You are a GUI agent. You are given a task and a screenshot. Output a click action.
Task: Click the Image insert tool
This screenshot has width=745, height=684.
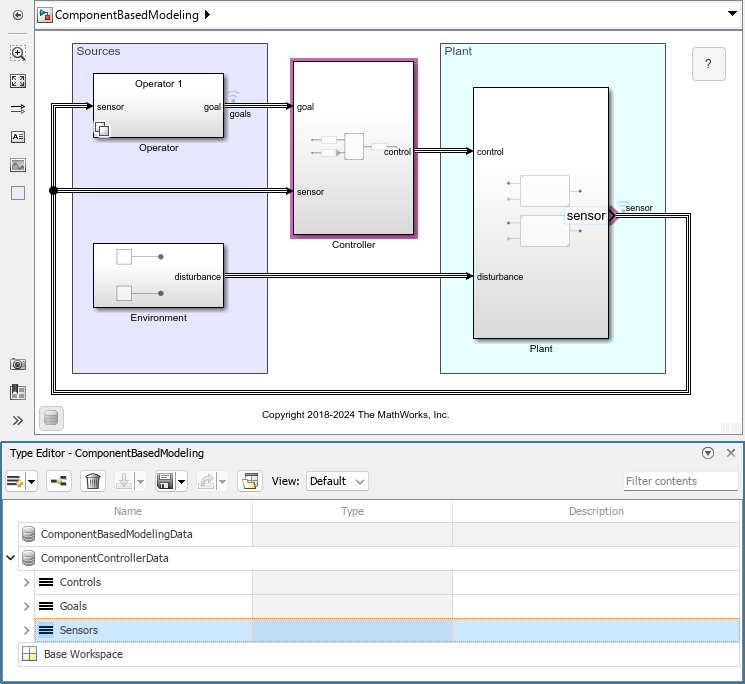(18, 165)
